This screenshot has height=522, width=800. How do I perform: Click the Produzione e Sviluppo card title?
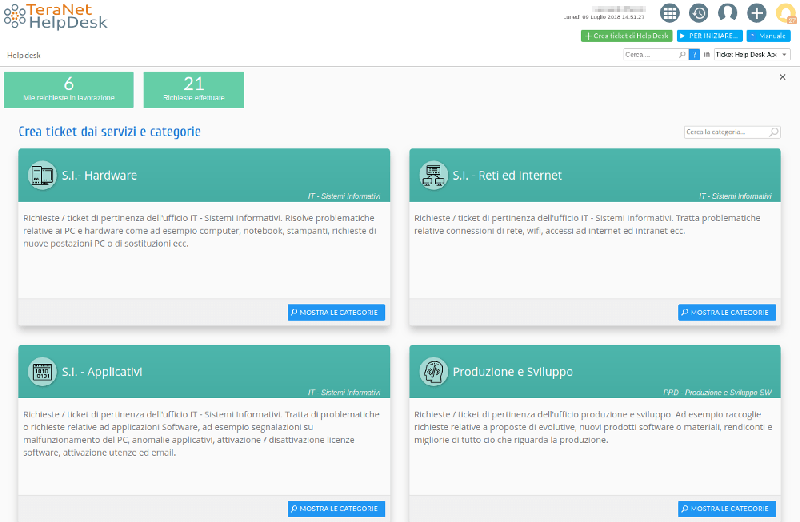pos(513,372)
